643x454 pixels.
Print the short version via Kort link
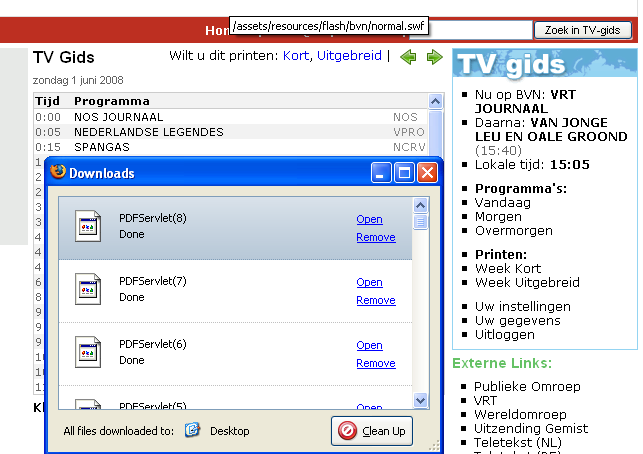pyautogui.click(x=296, y=56)
